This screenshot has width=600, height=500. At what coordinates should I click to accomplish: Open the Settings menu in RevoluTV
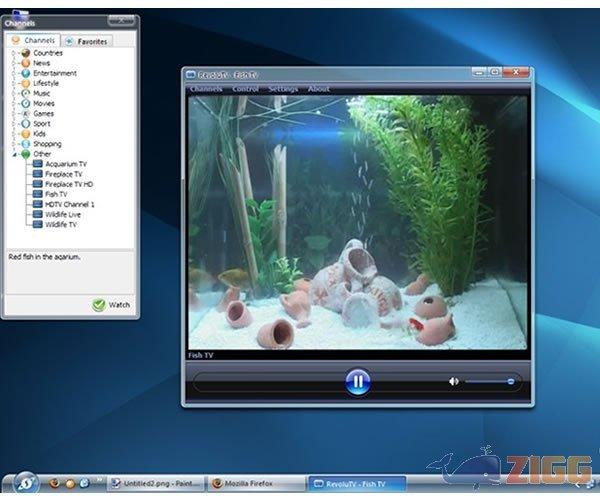[x=283, y=89]
